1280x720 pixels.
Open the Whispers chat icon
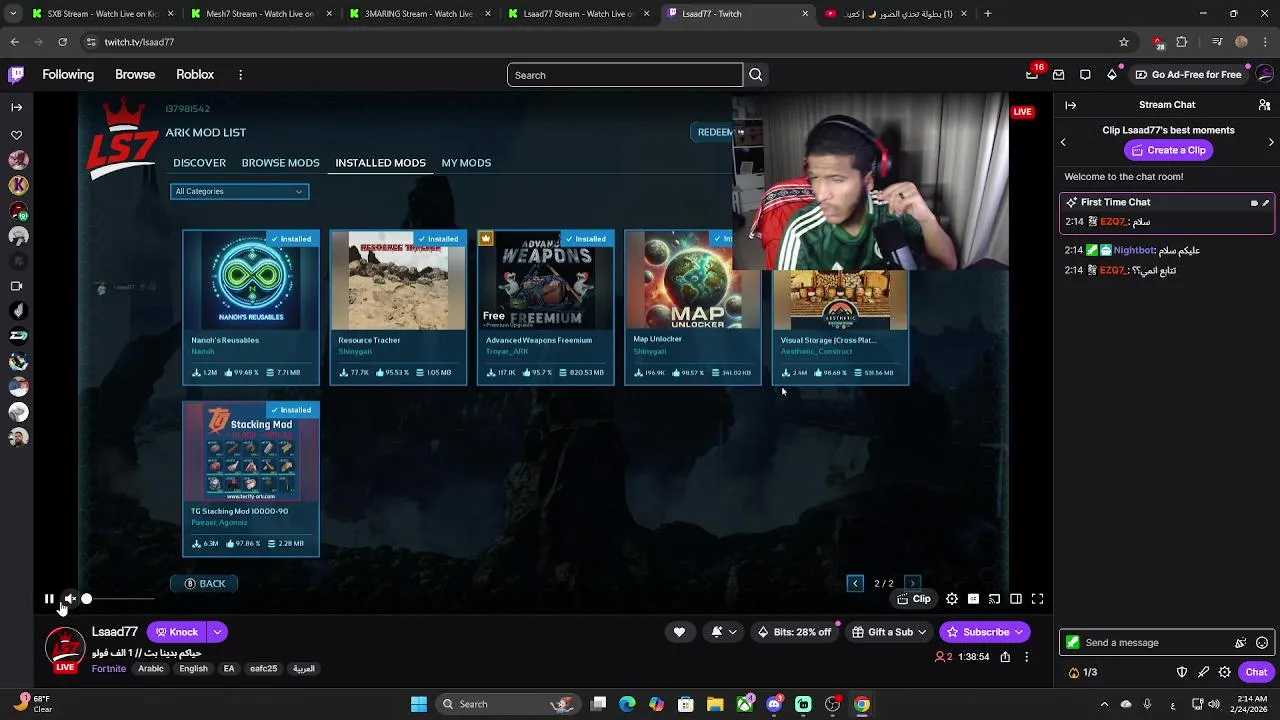pyautogui.click(x=1085, y=75)
